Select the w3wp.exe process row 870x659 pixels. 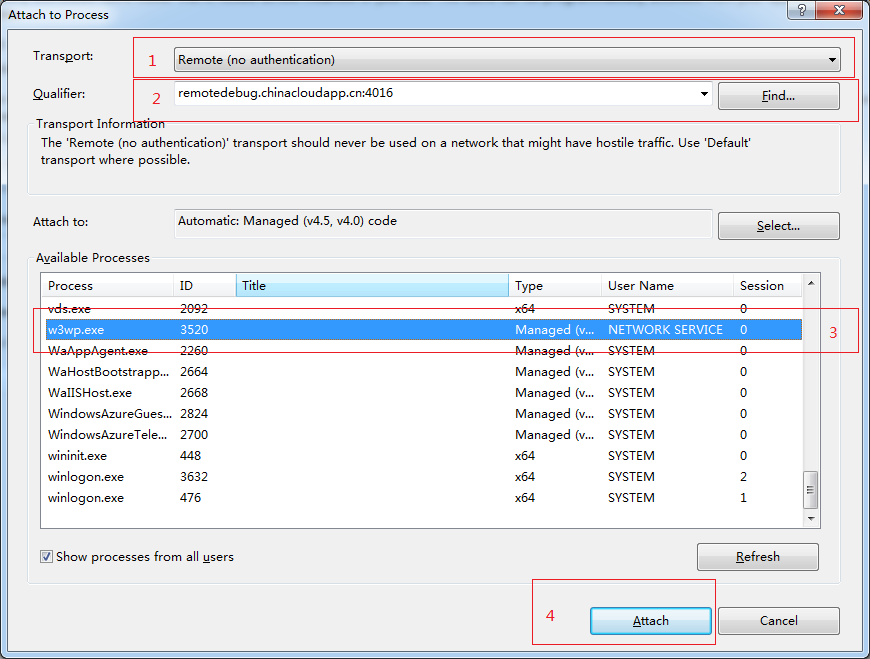(x=424, y=330)
